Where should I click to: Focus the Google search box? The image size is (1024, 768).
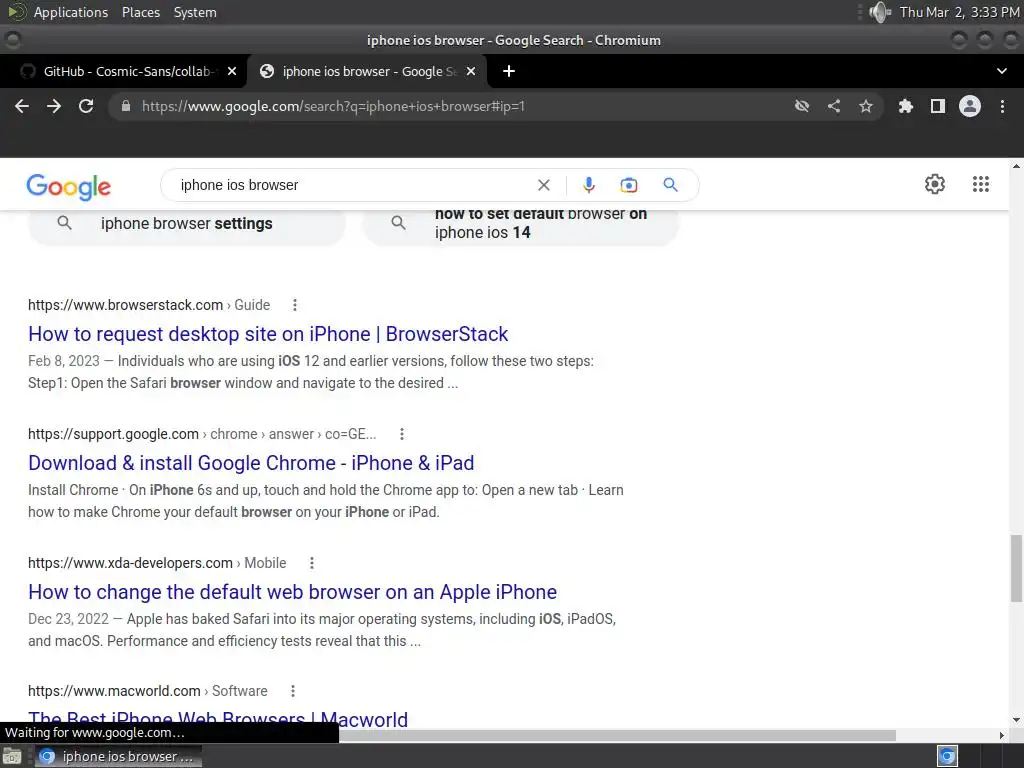coord(353,185)
